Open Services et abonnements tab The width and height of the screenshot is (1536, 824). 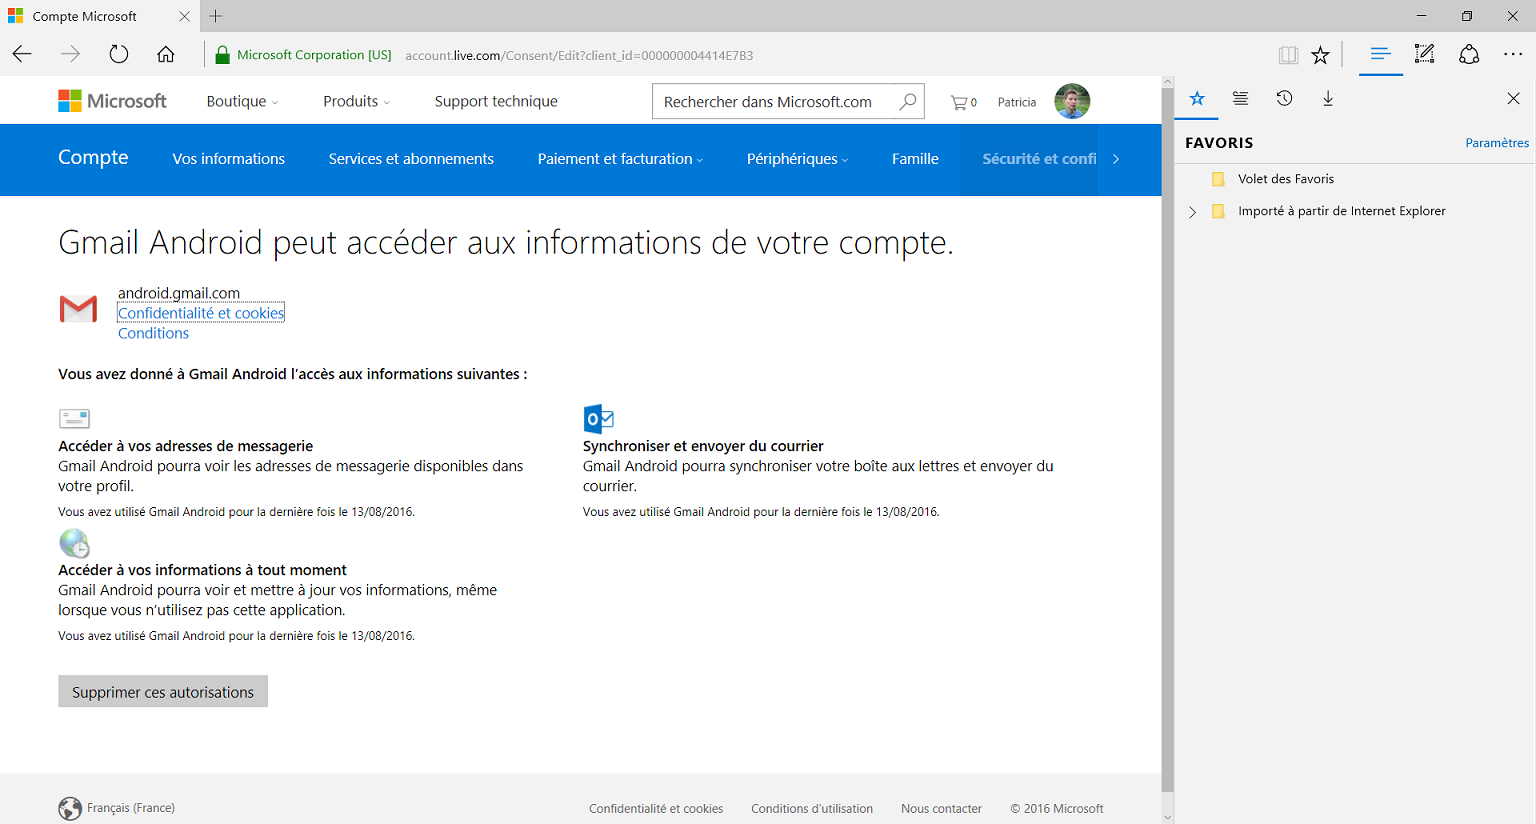coord(411,159)
